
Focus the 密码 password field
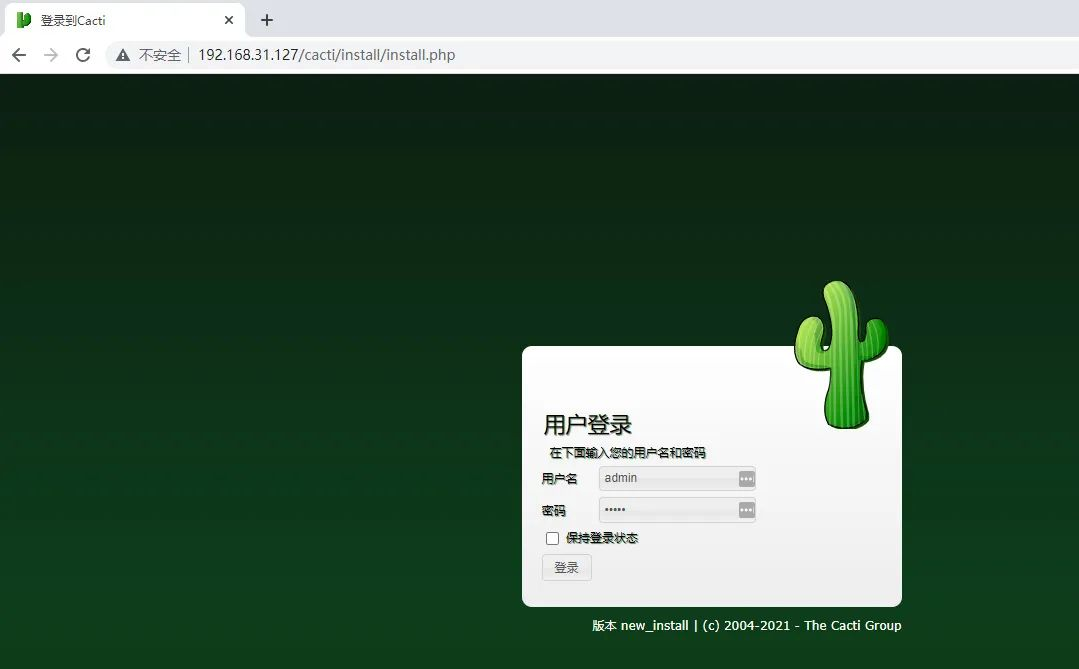(x=677, y=510)
